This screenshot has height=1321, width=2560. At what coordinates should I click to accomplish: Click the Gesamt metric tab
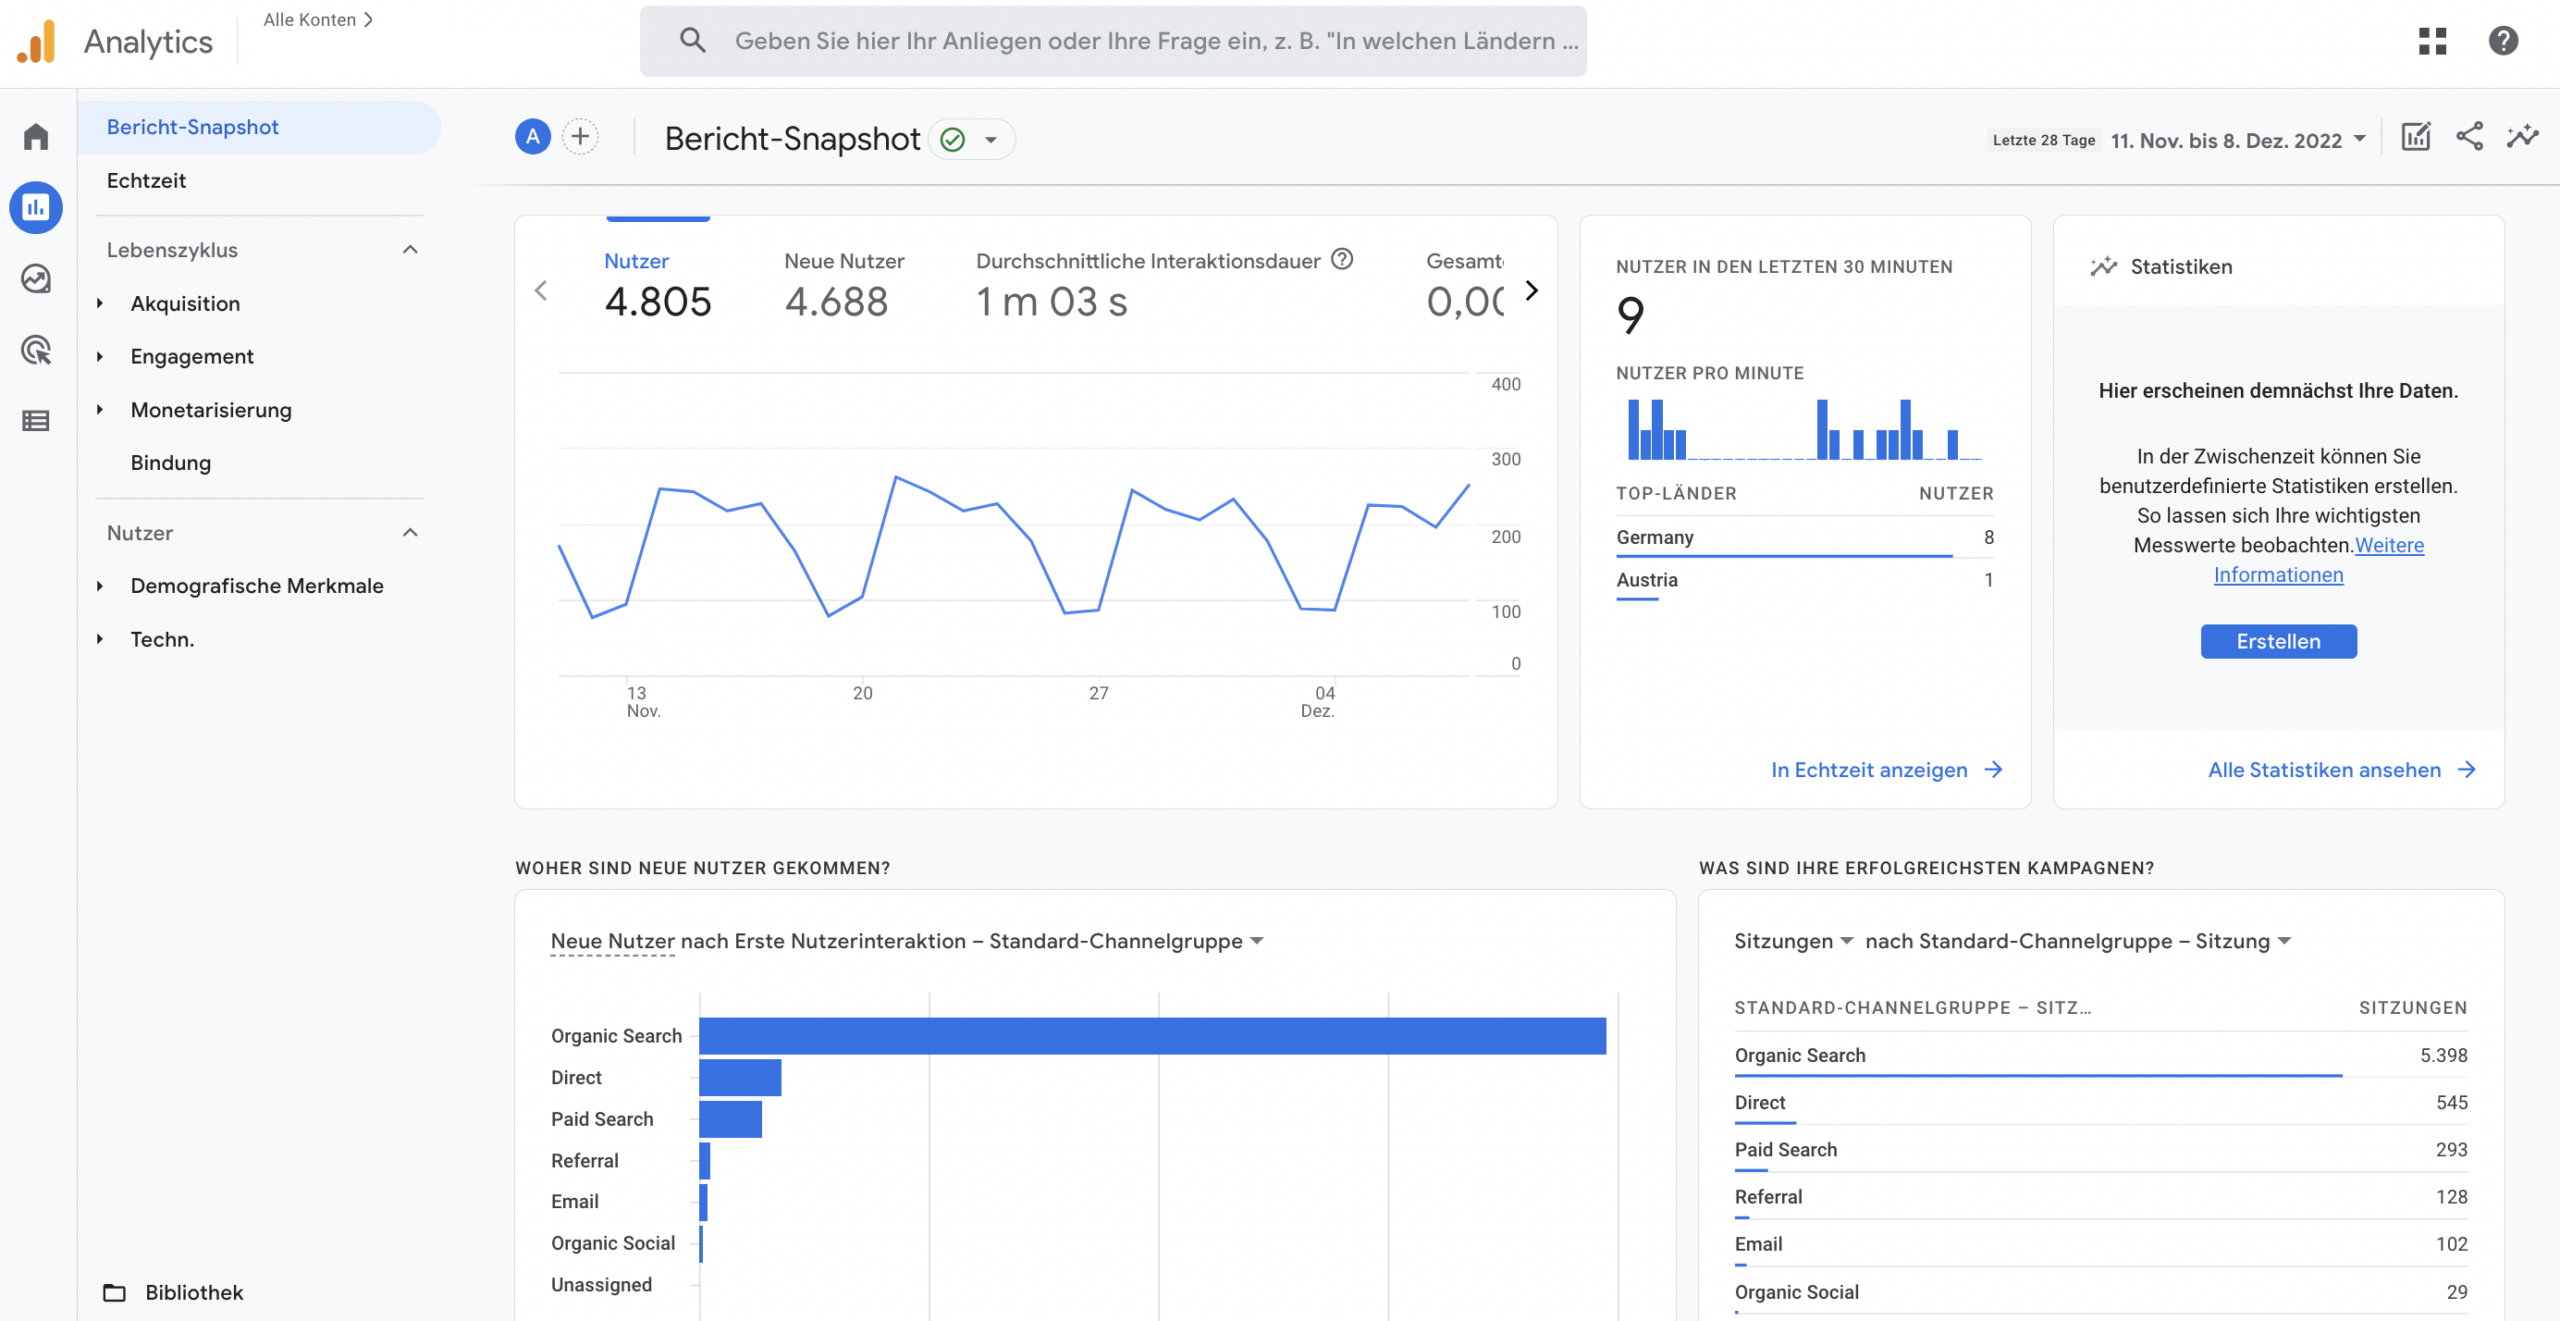click(1464, 286)
